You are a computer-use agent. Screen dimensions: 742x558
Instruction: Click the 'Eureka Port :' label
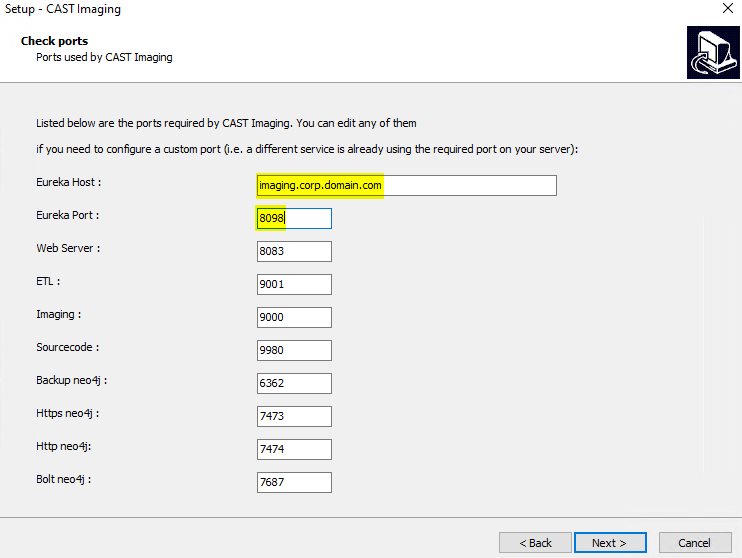click(68, 215)
